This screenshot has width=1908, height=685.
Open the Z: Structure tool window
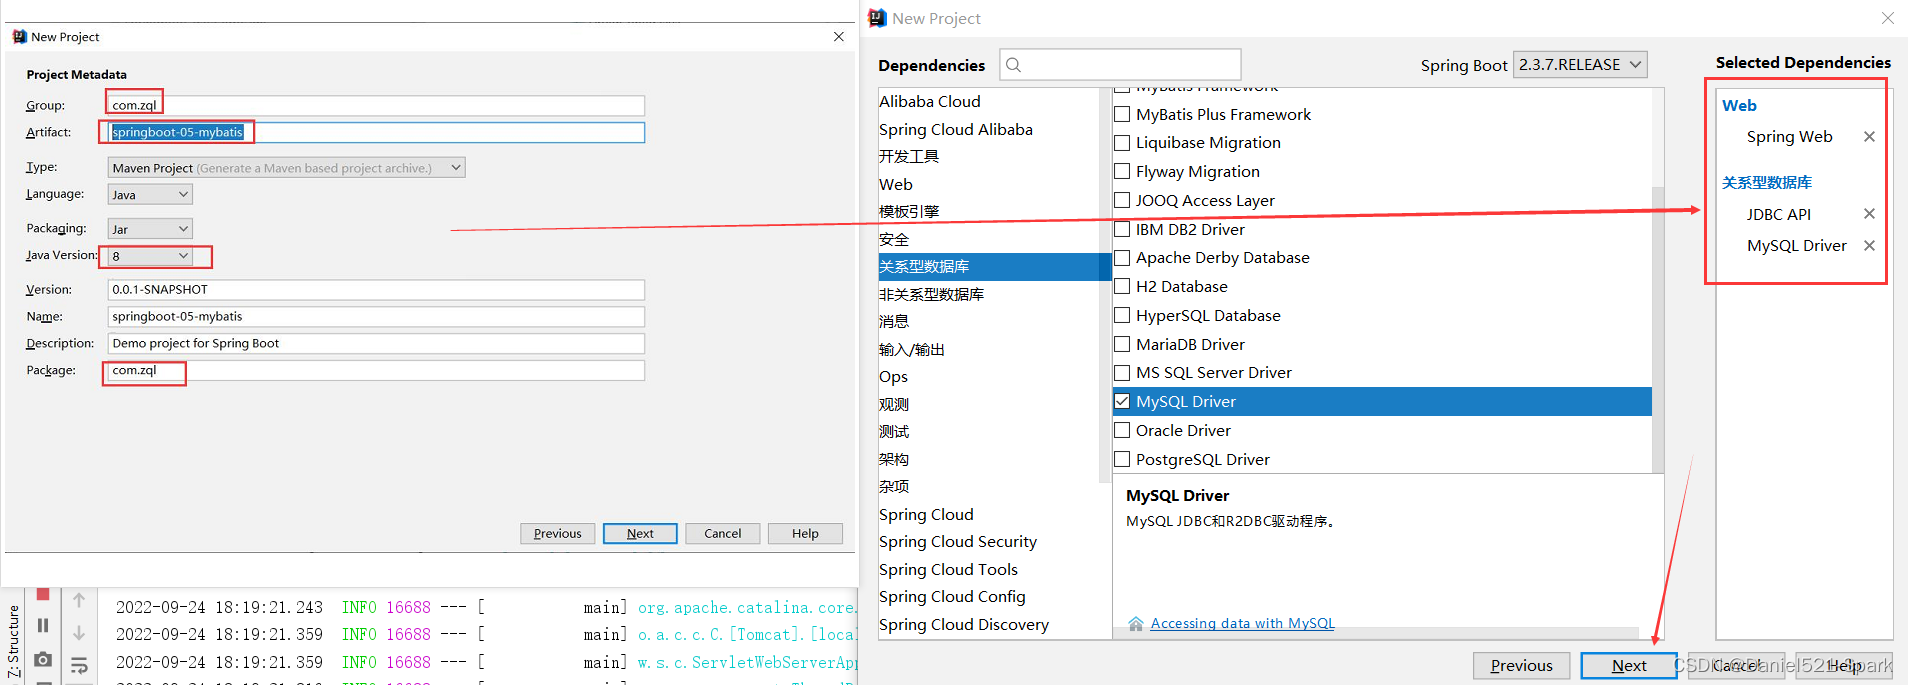coord(14,643)
